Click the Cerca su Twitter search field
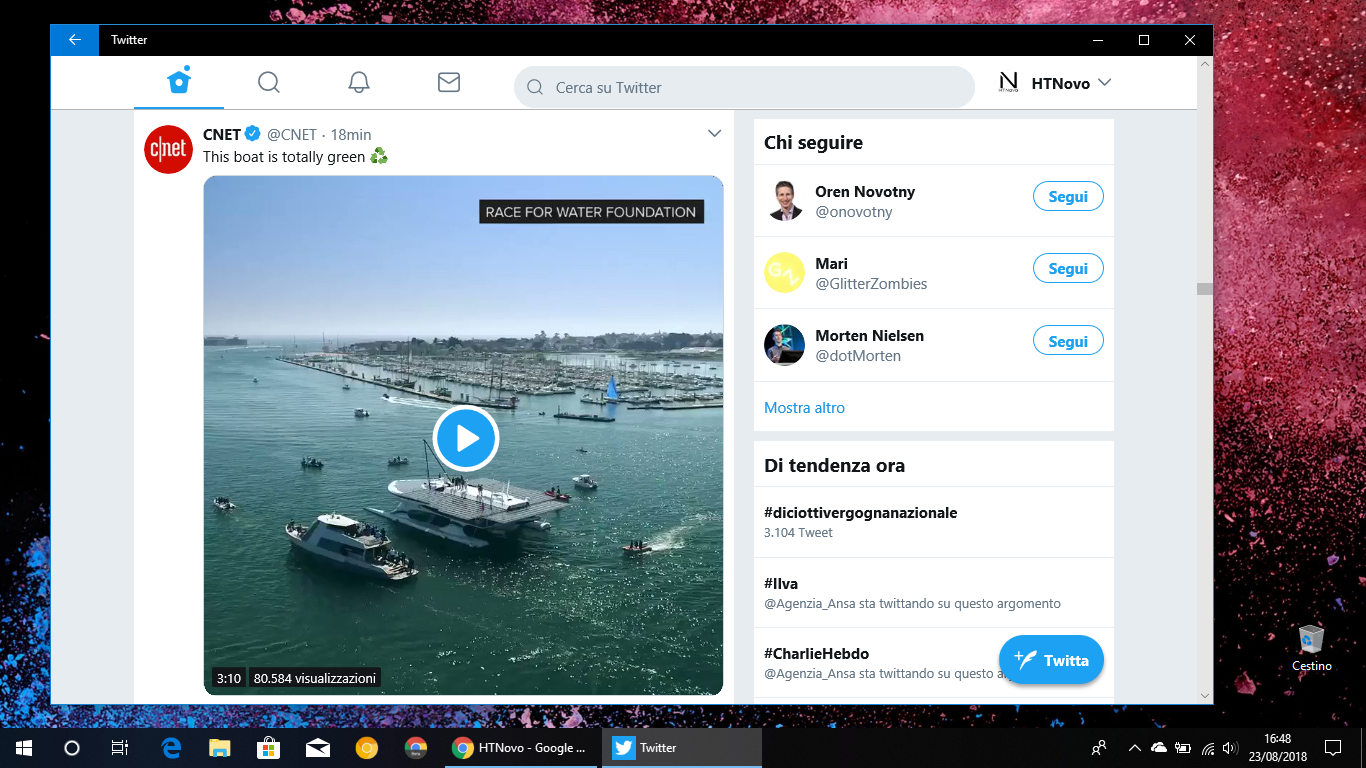Screen dimensions: 1366x768 [x=744, y=87]
